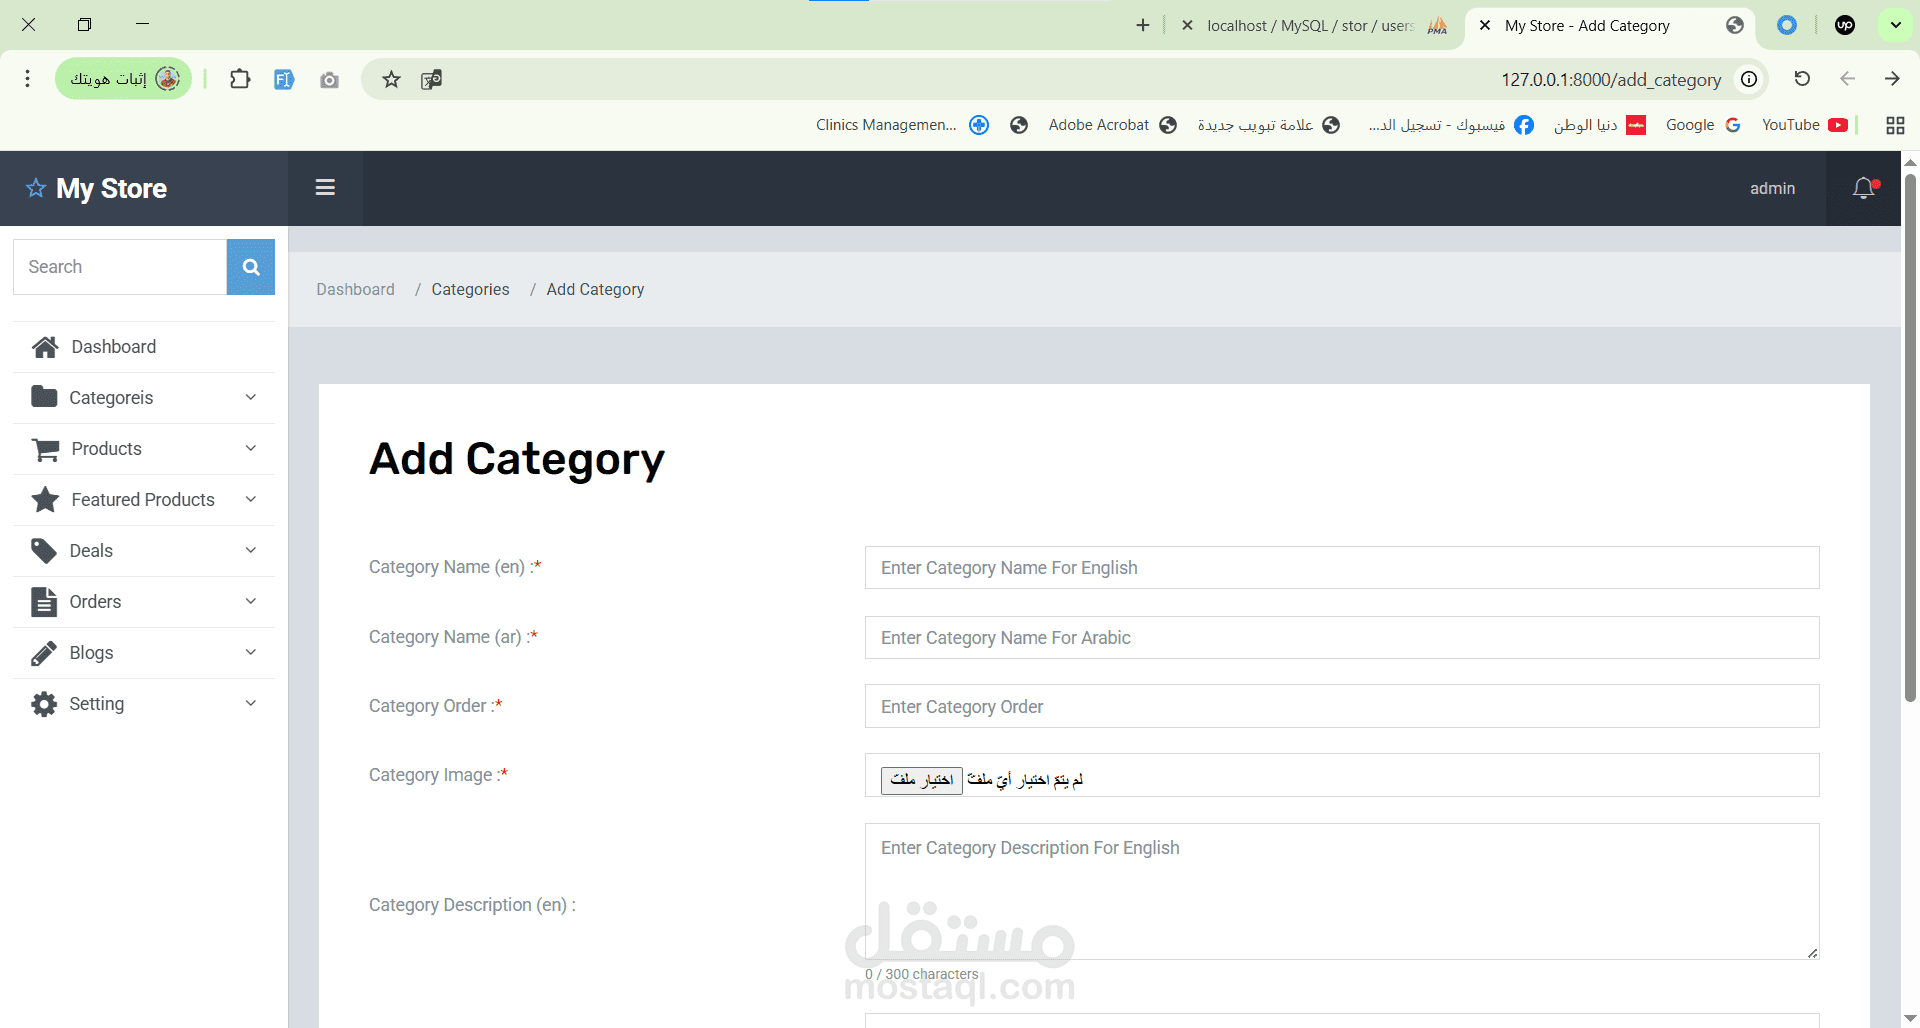Open the apps grid icon in bookmarks bar
This screenshot has height=1028, width=1920.
point(1895,125)
